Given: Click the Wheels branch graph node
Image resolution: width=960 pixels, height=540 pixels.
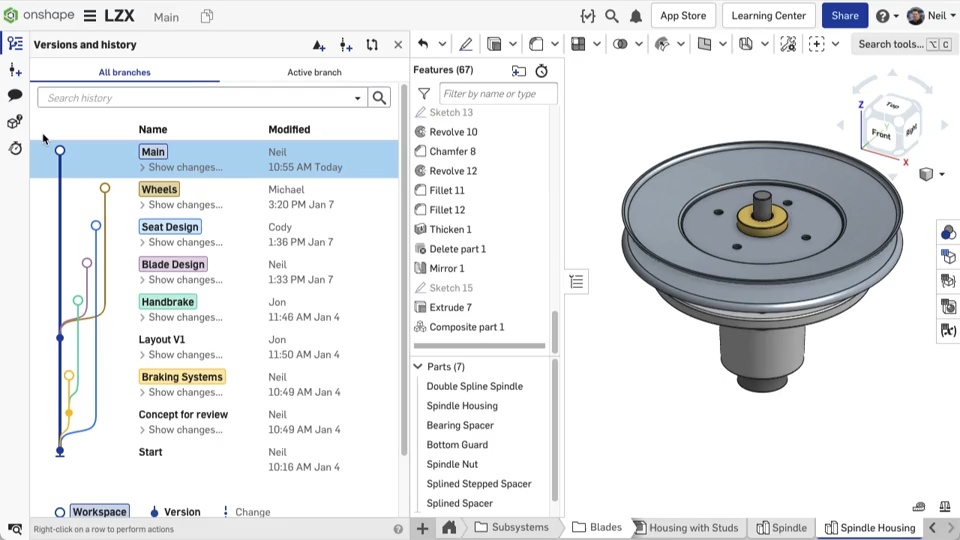Looking at the screenshot, I should pyautogui.click(x=105, y=188).
